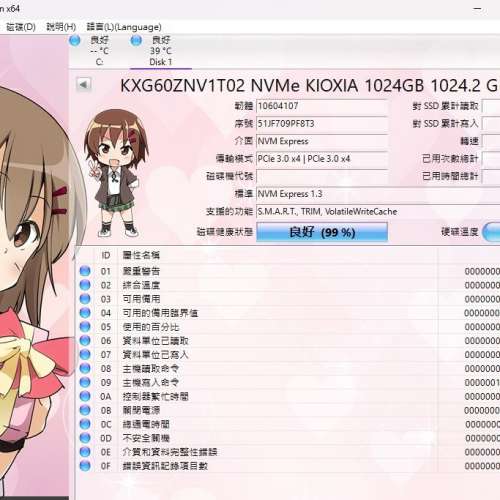Select the 不安全關機 attribute name
Image resolution: width=500 pixels, height=500 pixels.
click(146, 438)
